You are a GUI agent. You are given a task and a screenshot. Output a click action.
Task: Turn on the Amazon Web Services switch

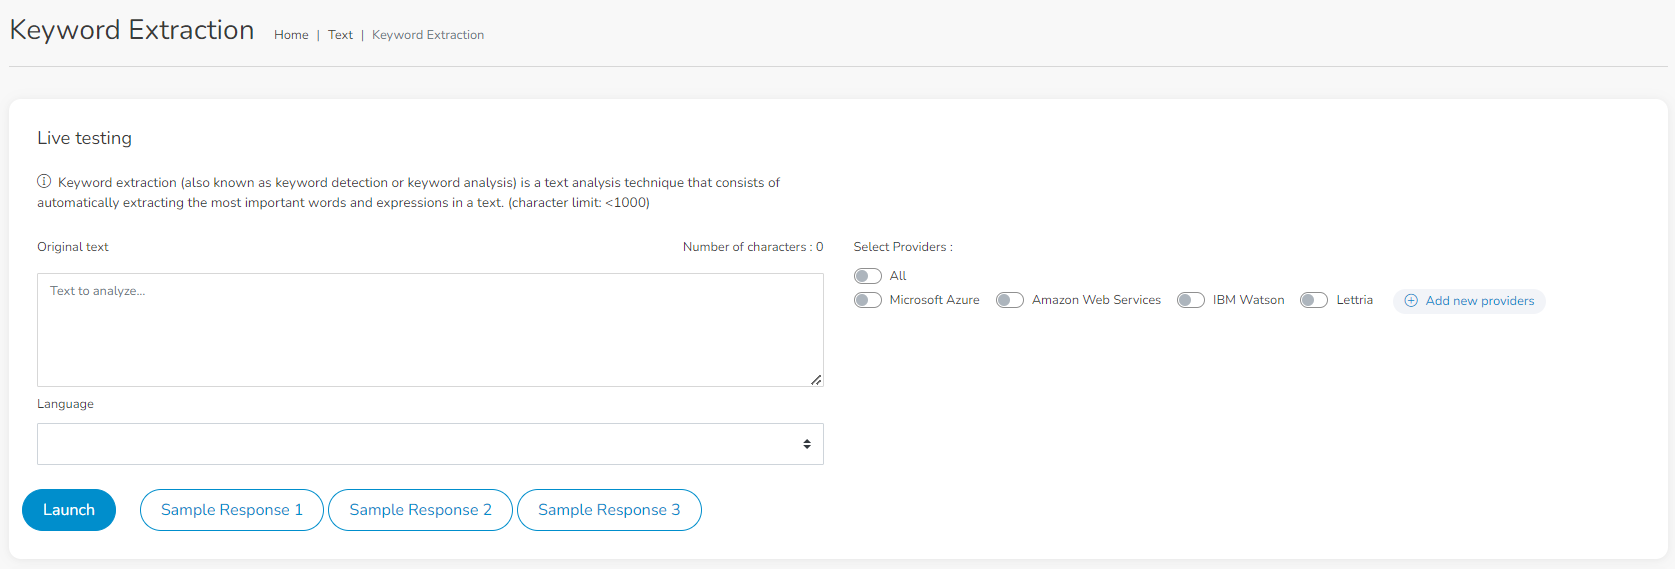(1010, 300)
